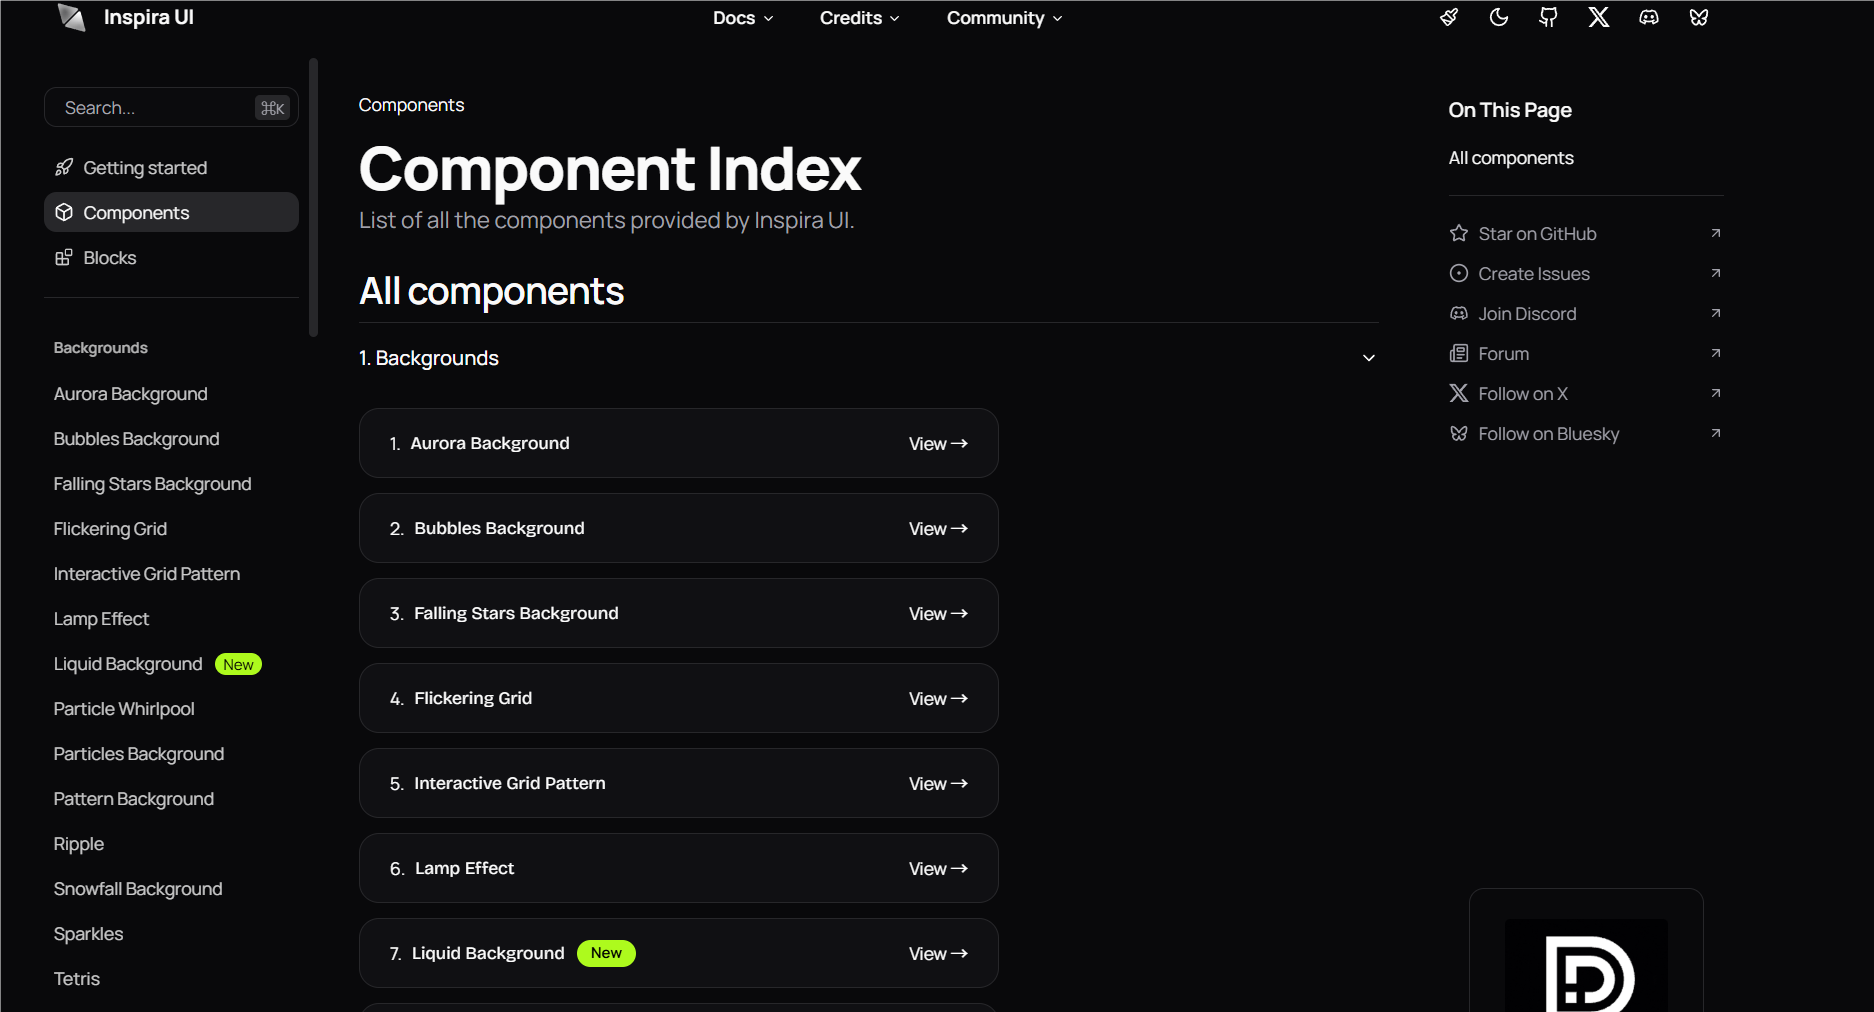Open Particles Background in sidebar

(139, 754)
